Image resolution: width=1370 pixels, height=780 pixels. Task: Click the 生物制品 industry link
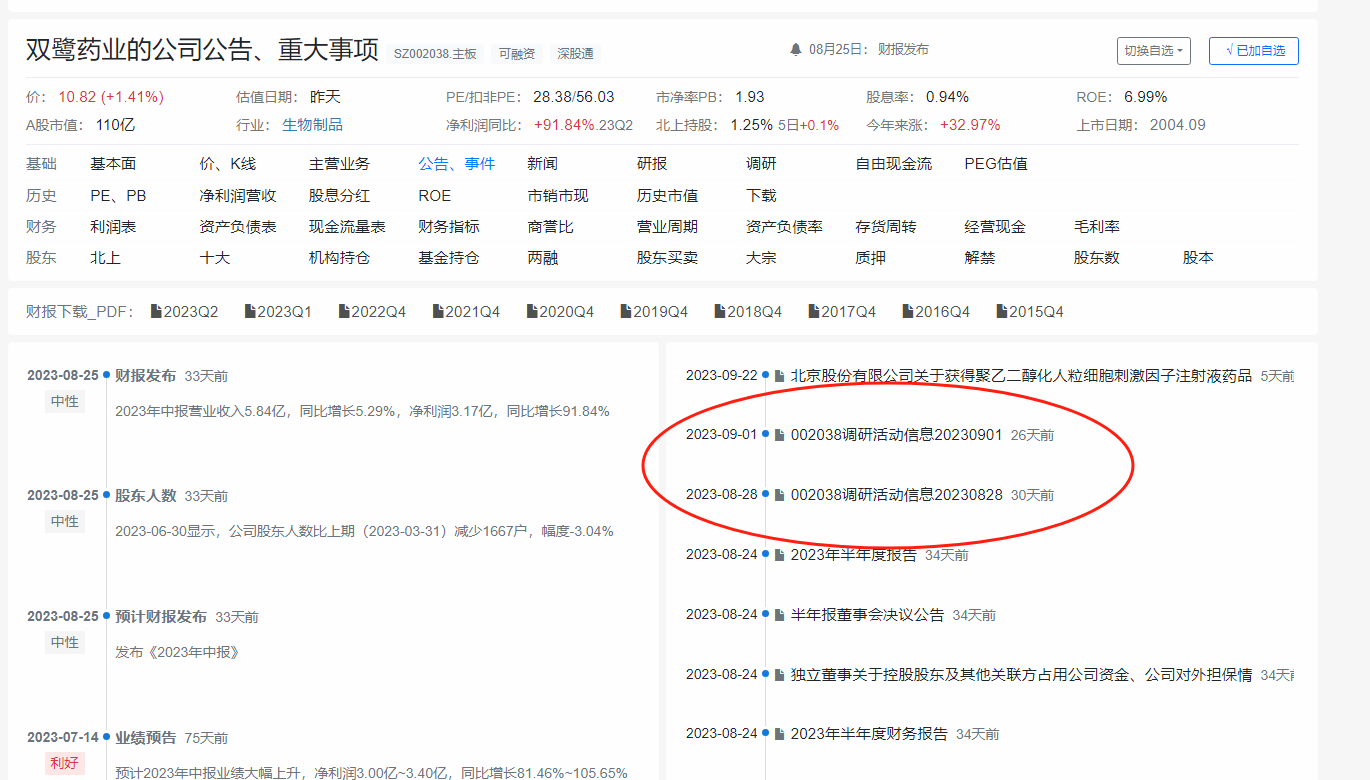coord(312,125)
